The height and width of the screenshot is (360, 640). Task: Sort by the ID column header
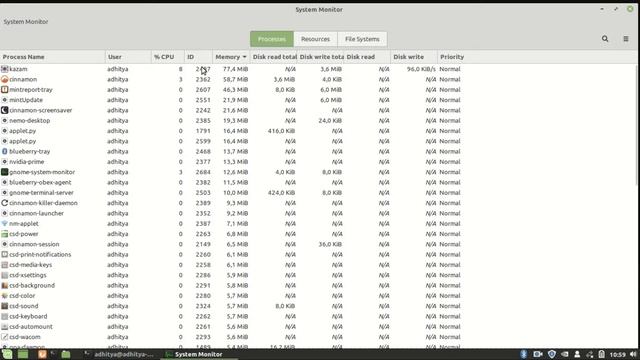198,57
